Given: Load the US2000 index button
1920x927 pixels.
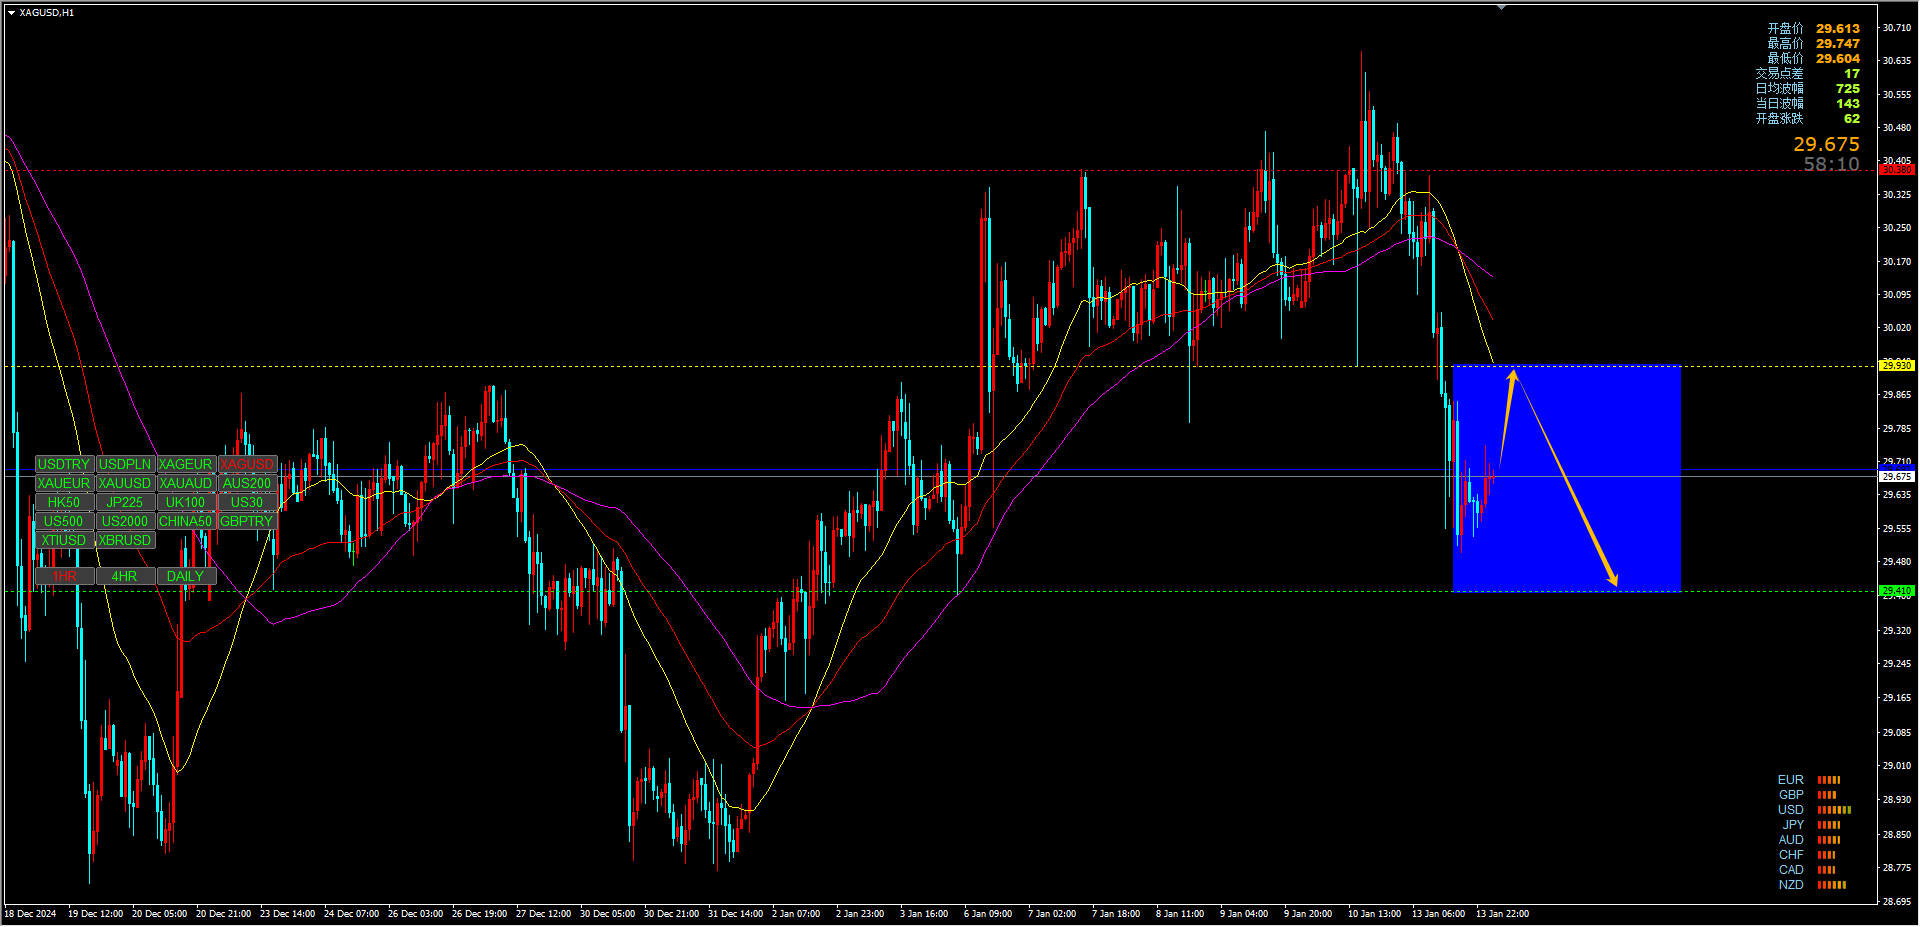Looking at the screenshot, I should point(125,522).
